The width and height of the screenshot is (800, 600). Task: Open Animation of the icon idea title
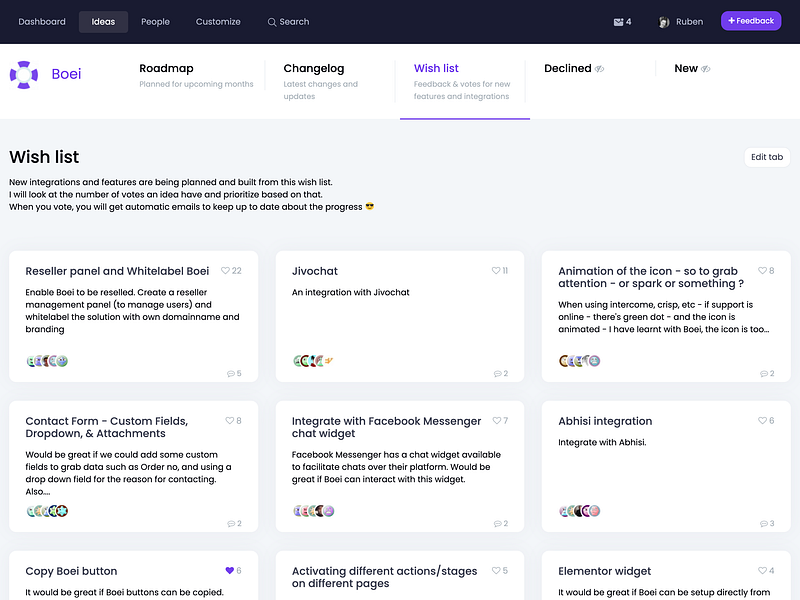point(651,278)
